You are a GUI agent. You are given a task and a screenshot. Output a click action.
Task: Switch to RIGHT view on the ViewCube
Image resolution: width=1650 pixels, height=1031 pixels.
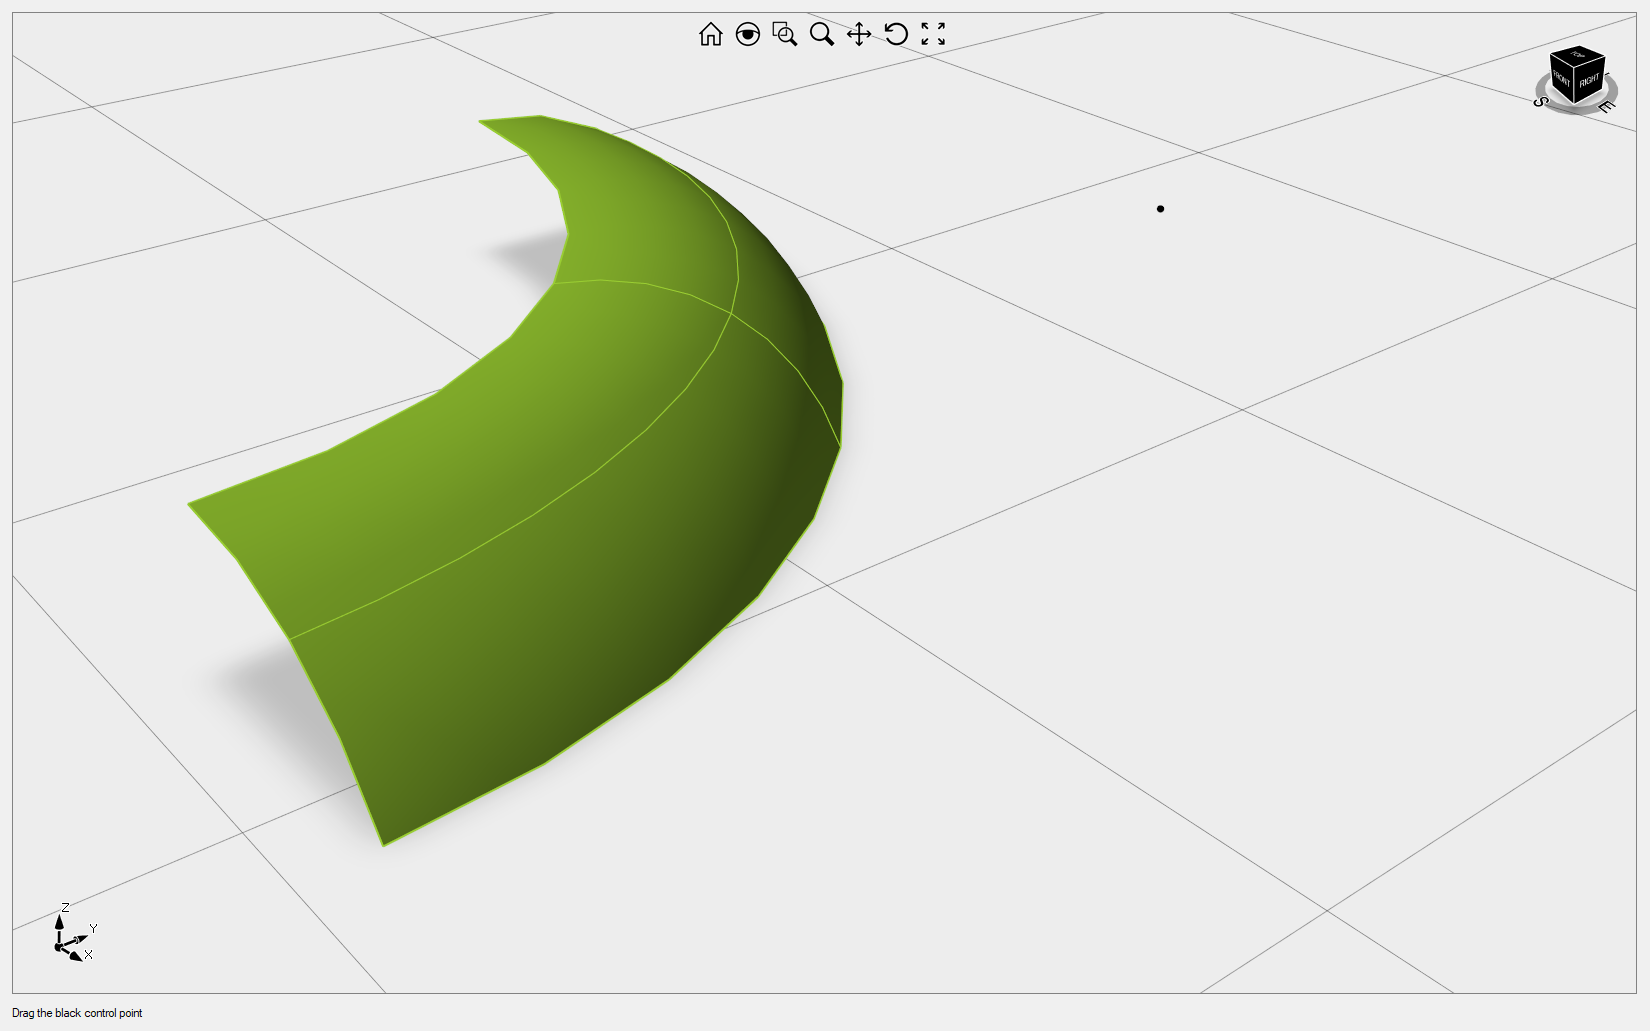[x=1590, y=80]
